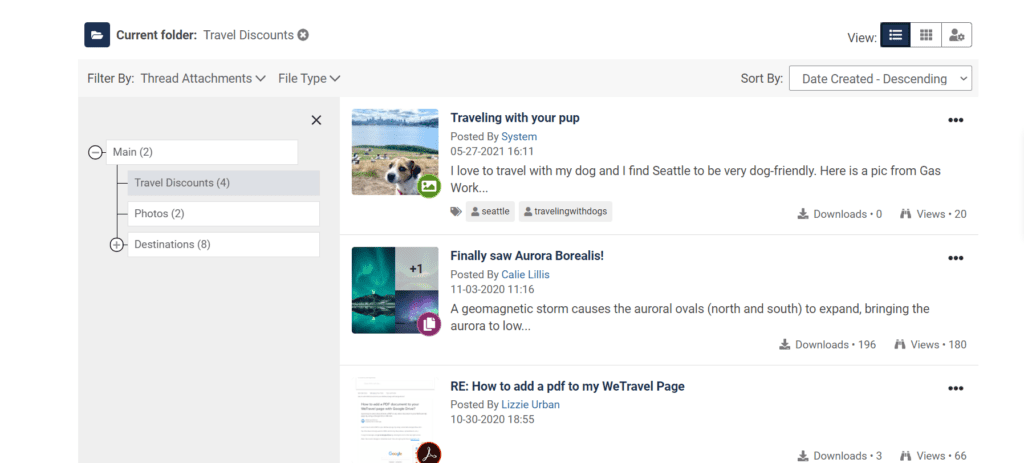Open more options for the WeTravel PDF post
The width and height of the screenshot is (1024, 463).
point(955,388)
